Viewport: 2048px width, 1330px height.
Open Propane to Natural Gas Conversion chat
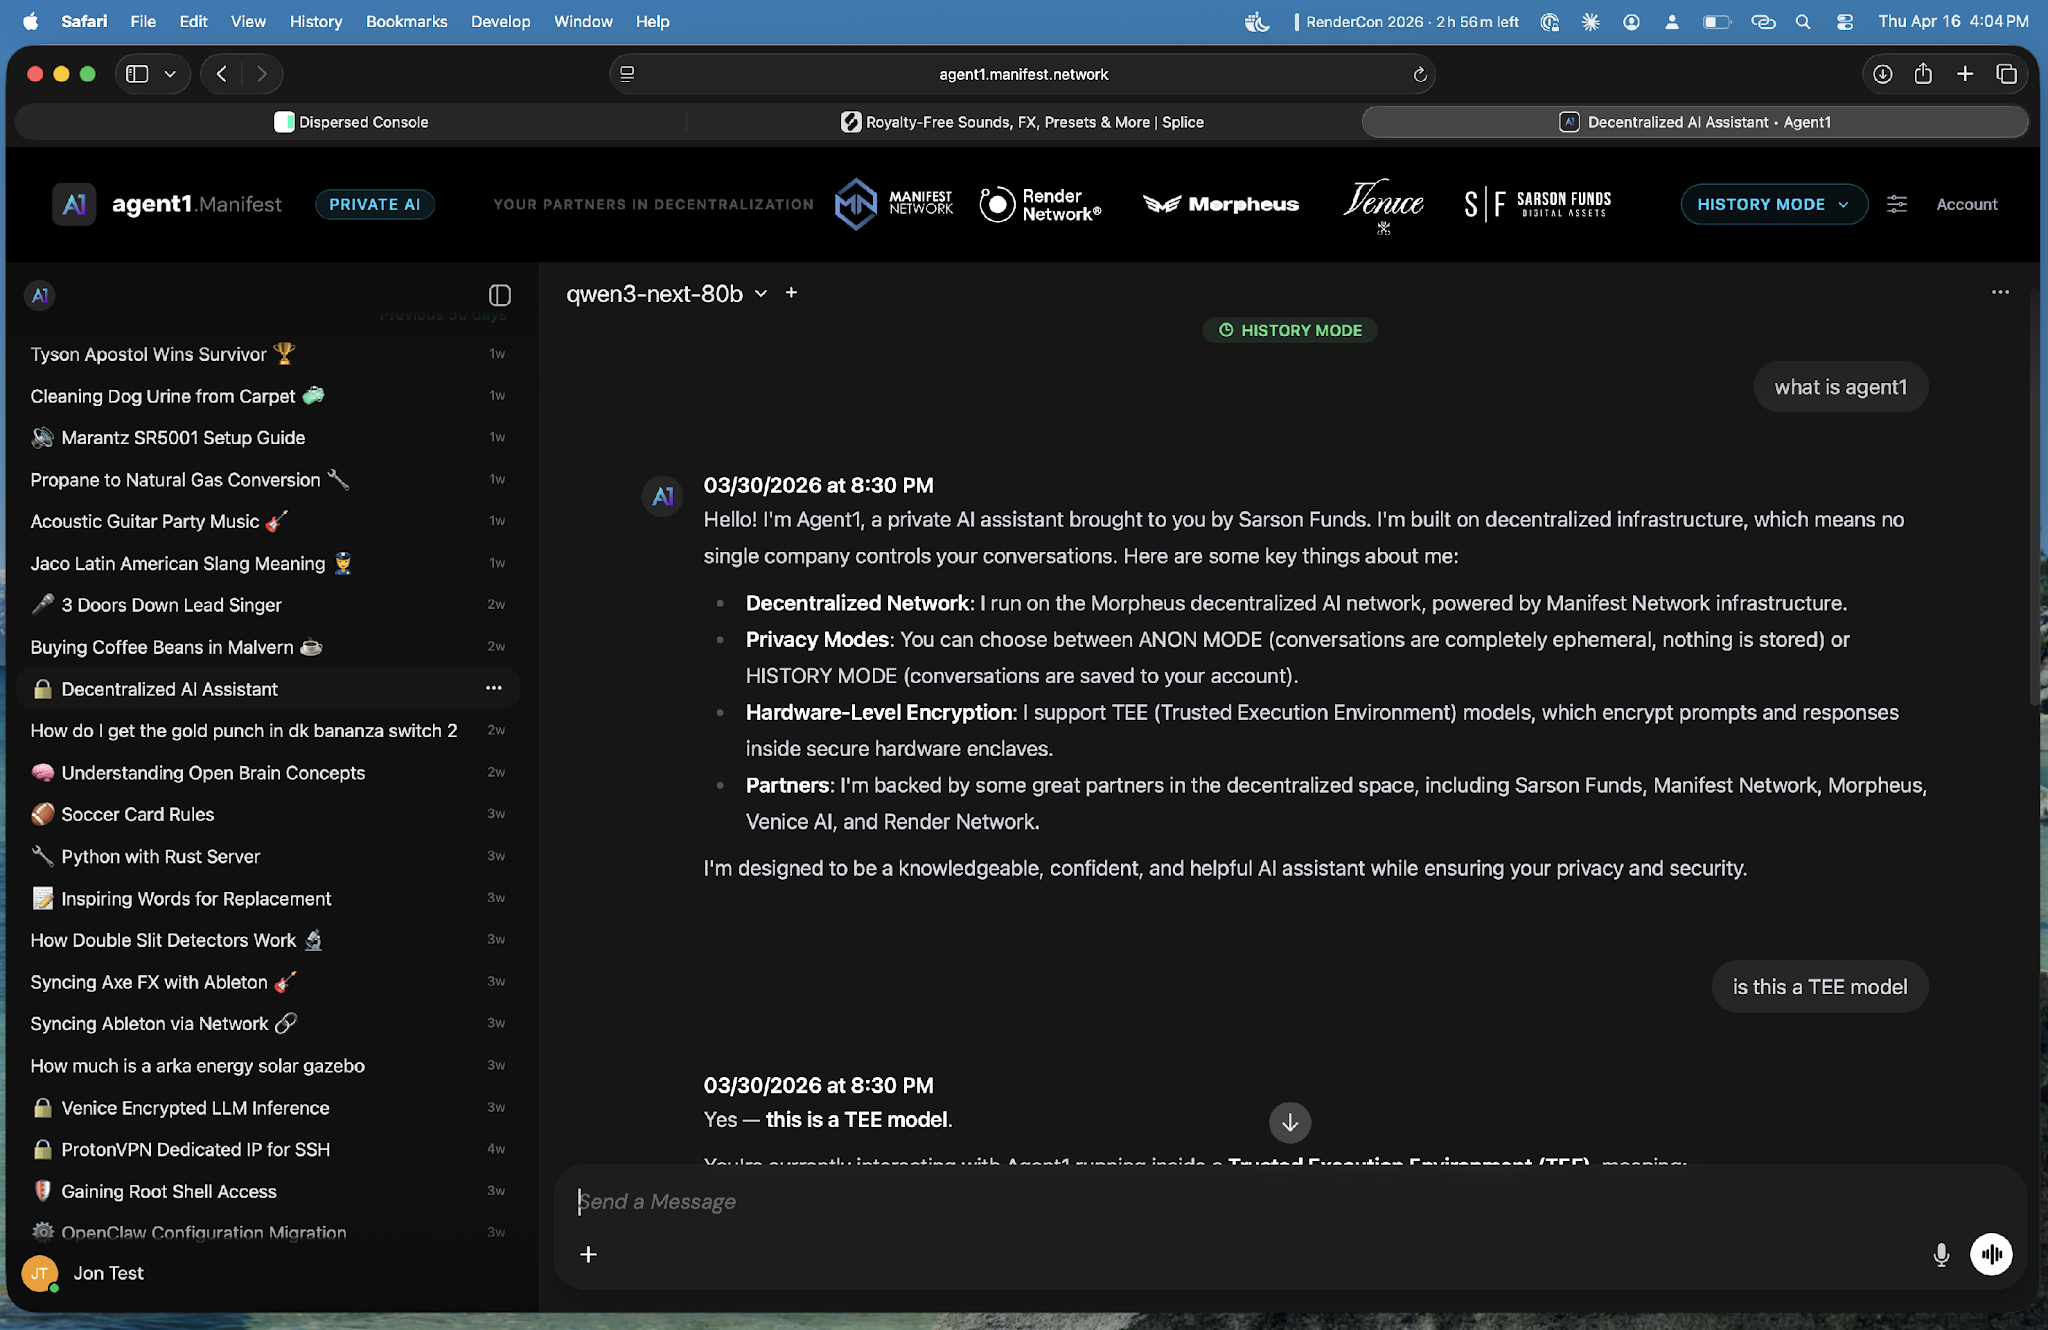[x=268, y=479]
